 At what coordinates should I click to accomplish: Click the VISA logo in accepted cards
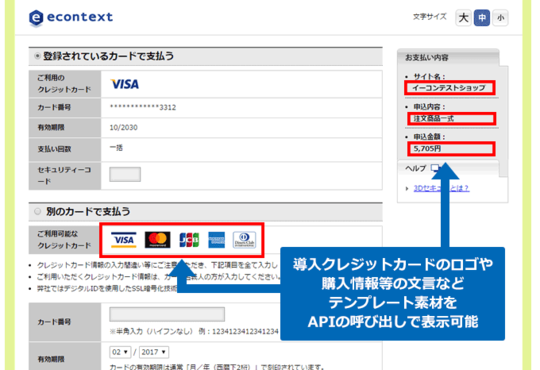click(124, 240)
